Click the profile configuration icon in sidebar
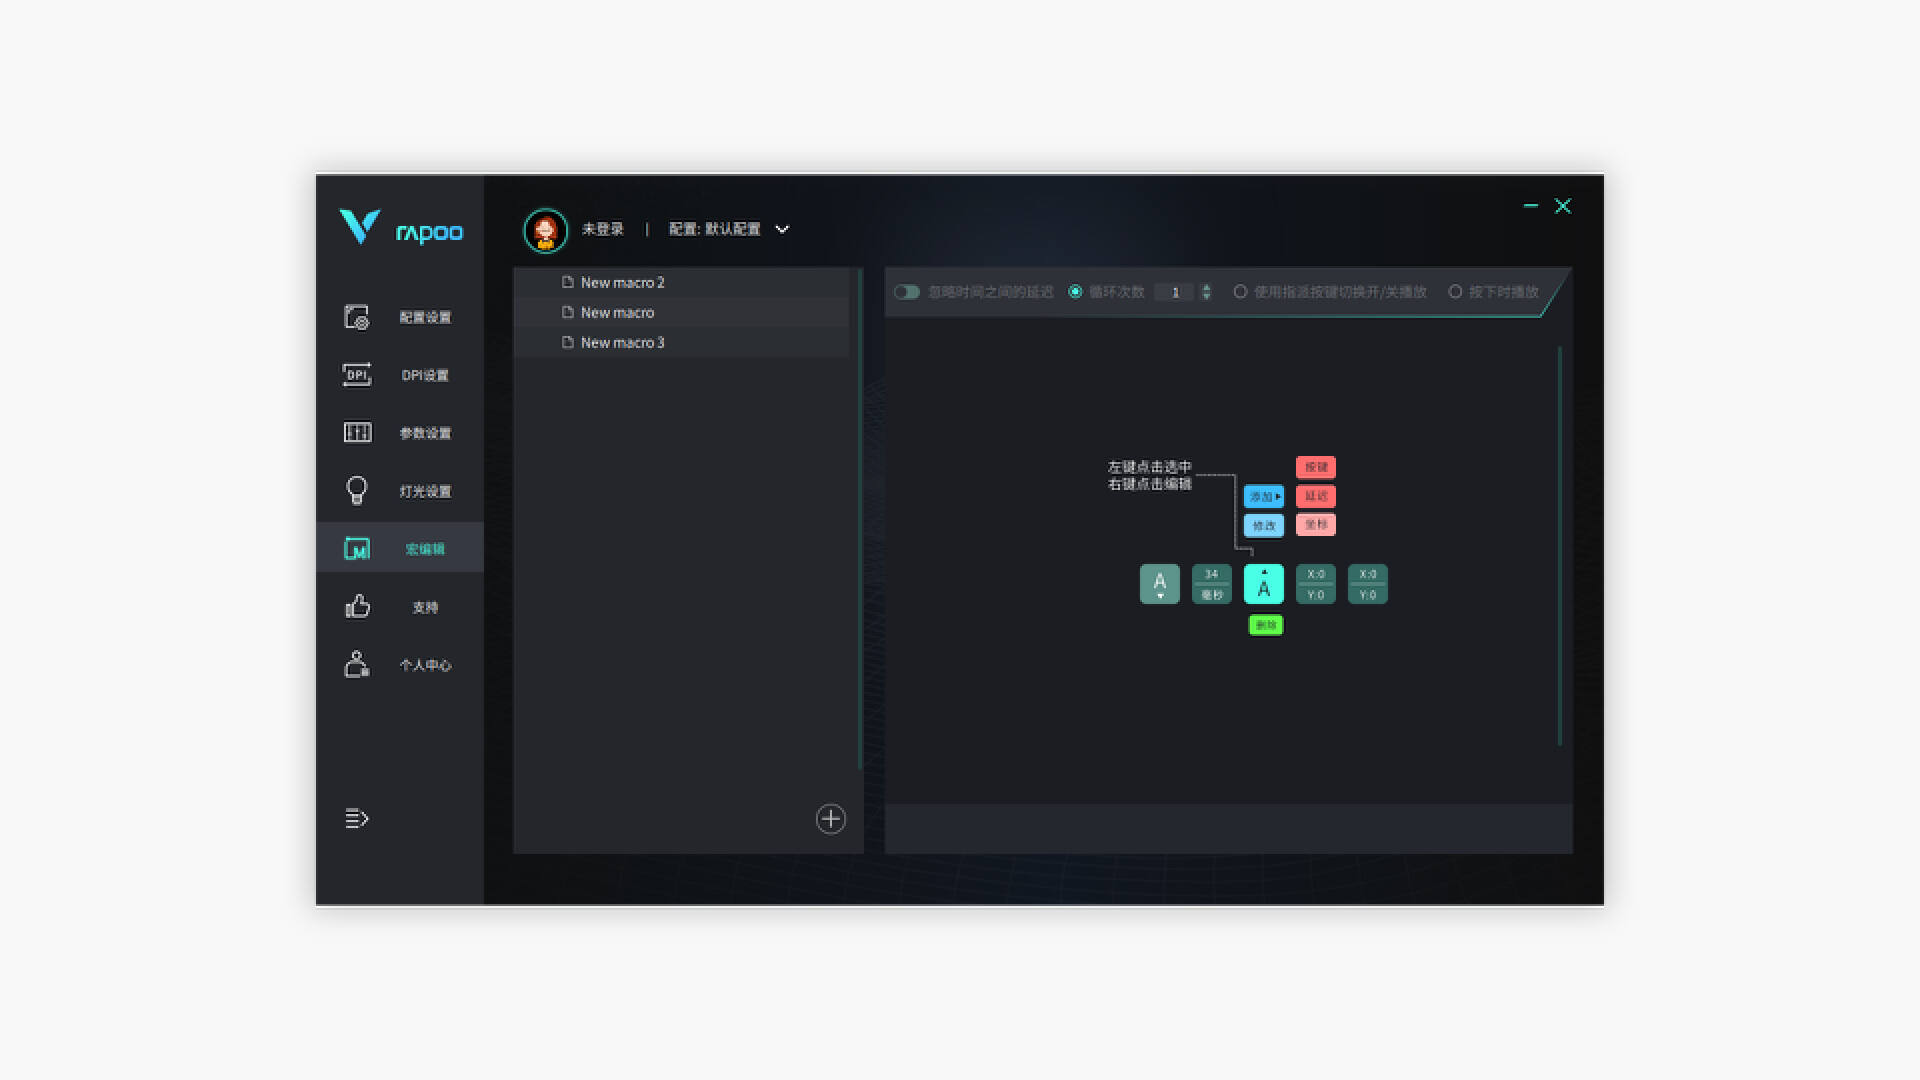Viewport: 1920px width, 1080px height. click(357, 317)
